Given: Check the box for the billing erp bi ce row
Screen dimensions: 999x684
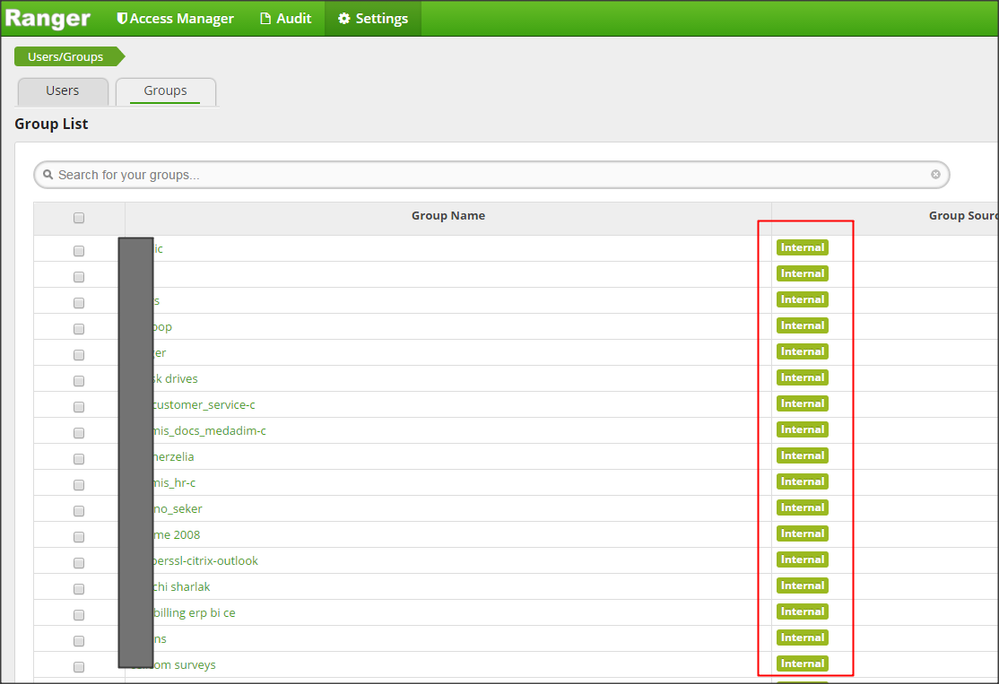Looking at the screenshot, I should (x=78, y=615).
